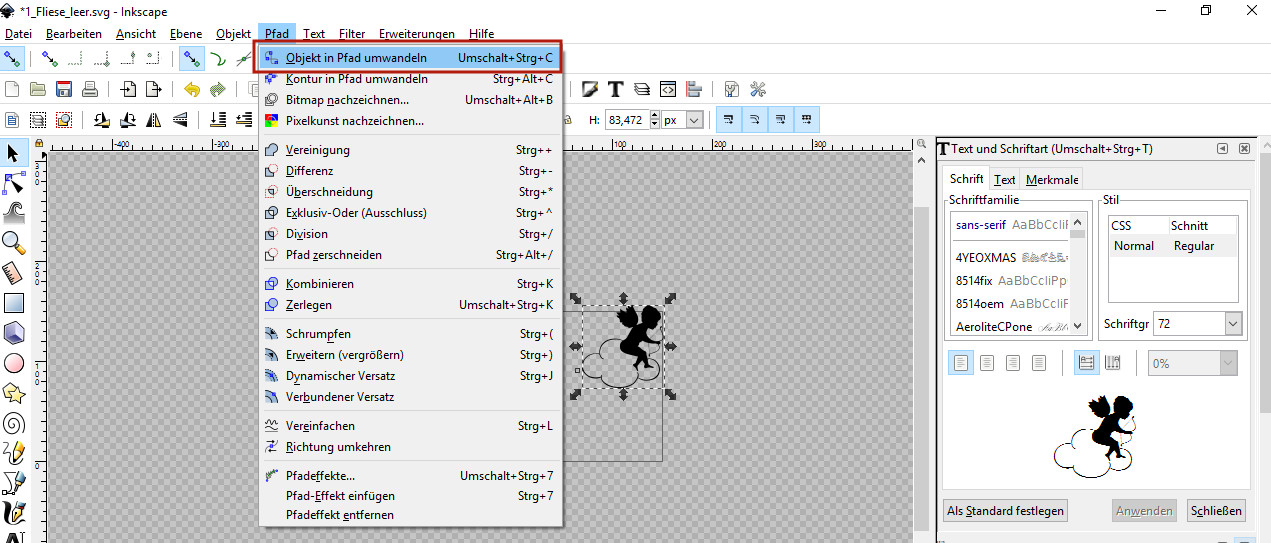Expand the Schriftgr font size dropdown
This screenshot has height=543, width=1271.
click(x=1232, y=324)
